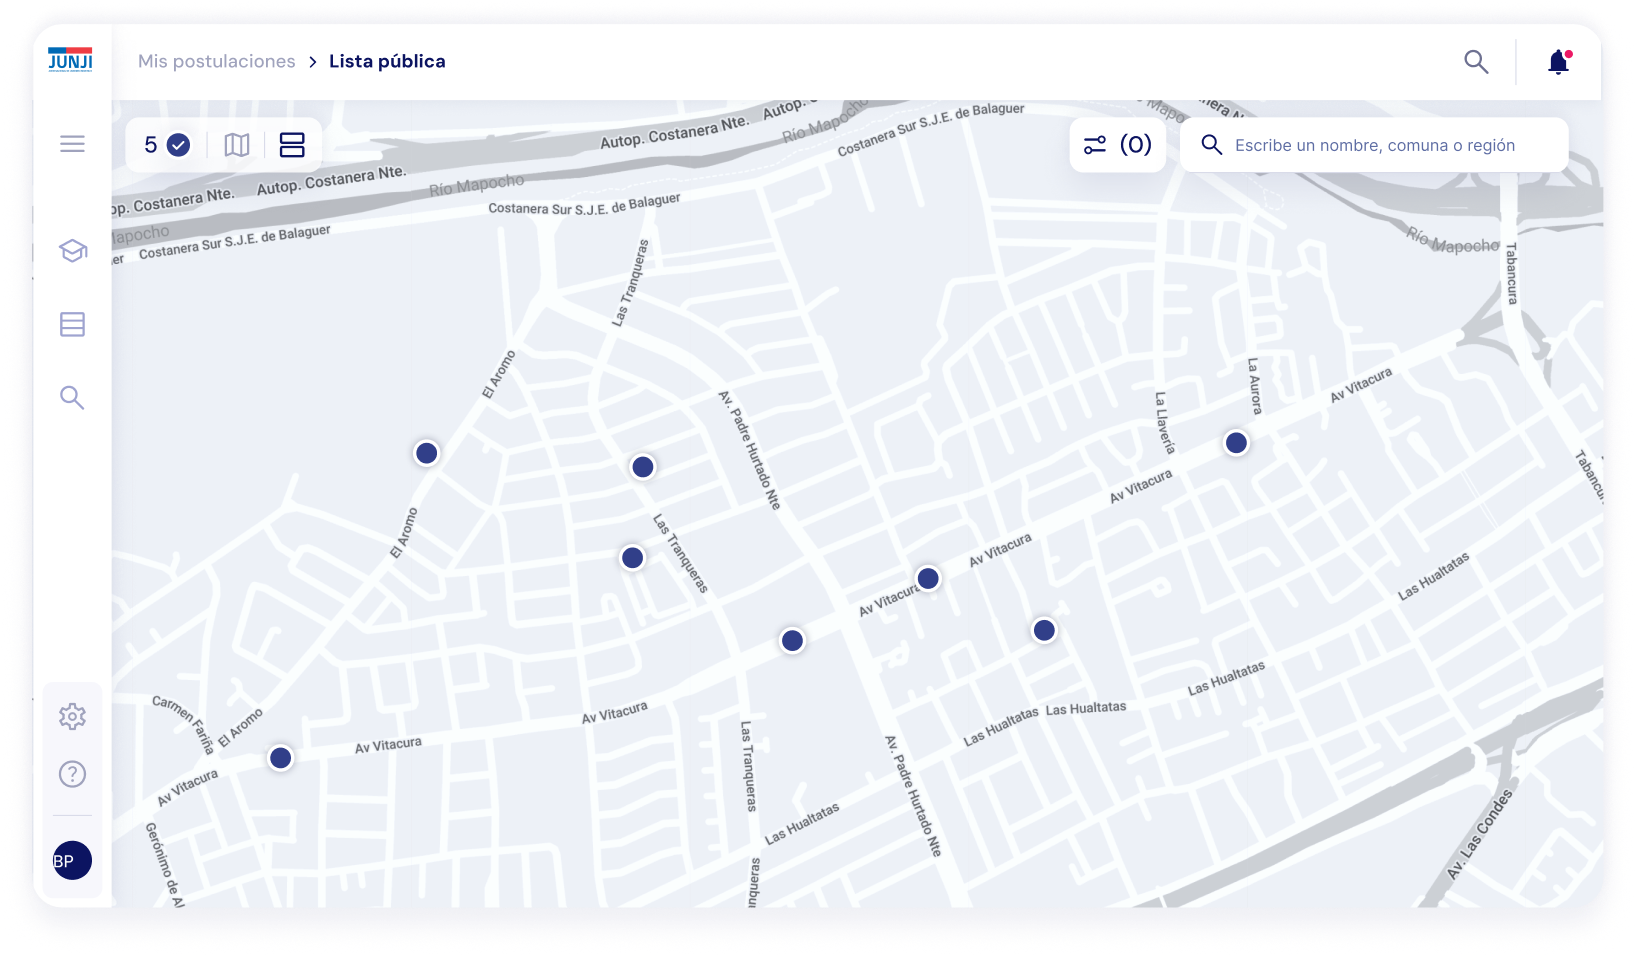1636x956 pixels.
Task: Open the filters button showing (0)
Action: point(1118,145)
